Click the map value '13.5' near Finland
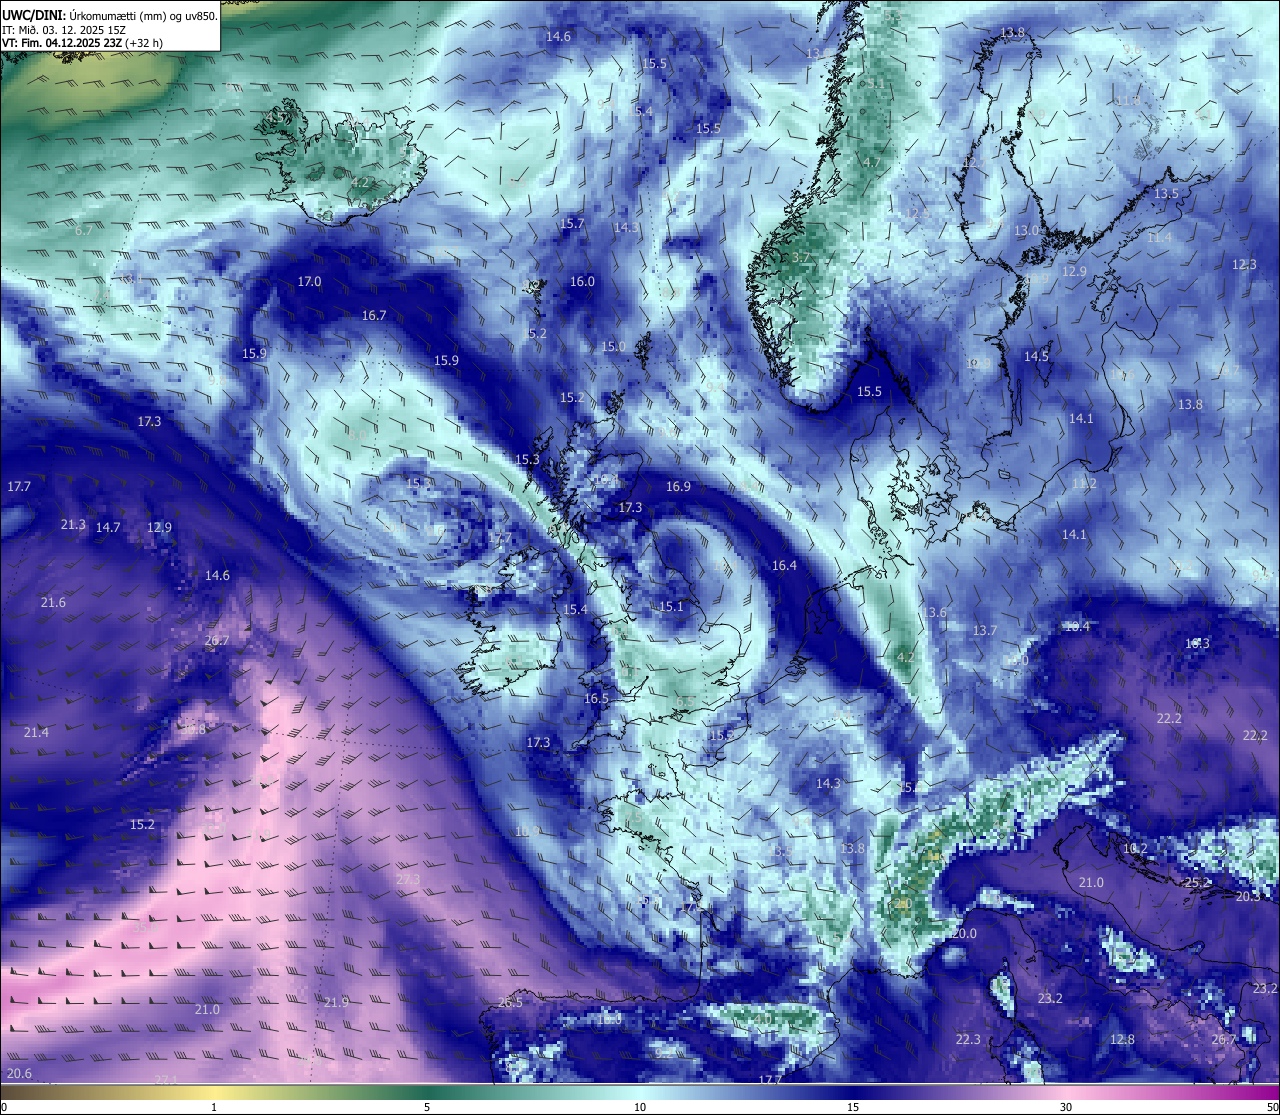 1166,193
